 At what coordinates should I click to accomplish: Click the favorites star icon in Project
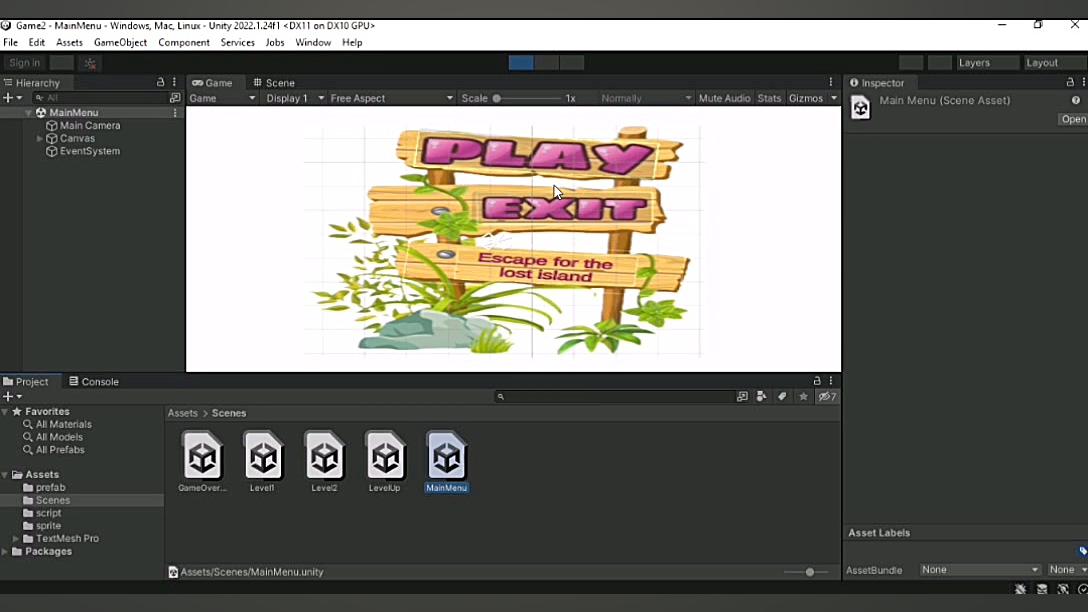(x=803, y=396)
